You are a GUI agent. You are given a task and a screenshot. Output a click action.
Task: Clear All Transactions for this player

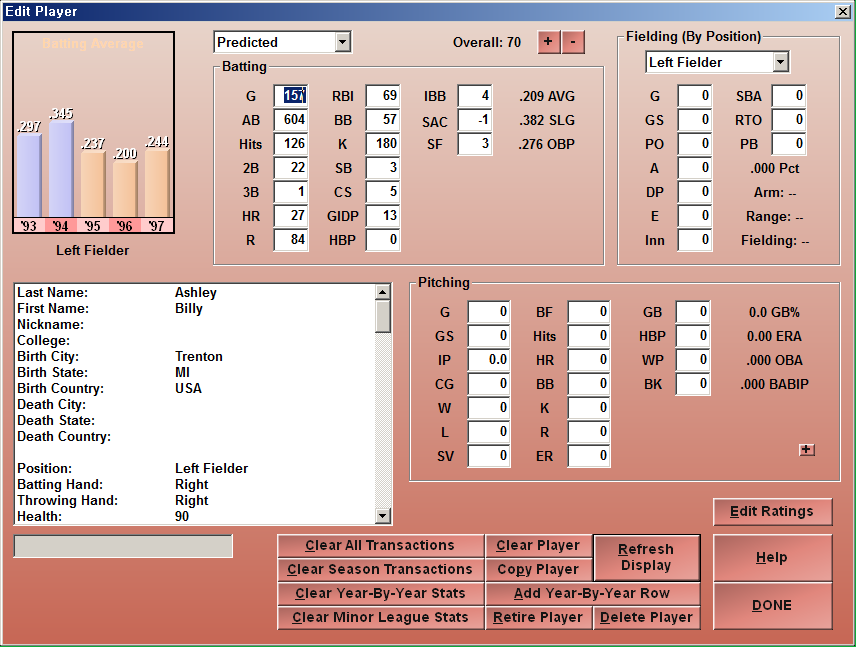380,545
